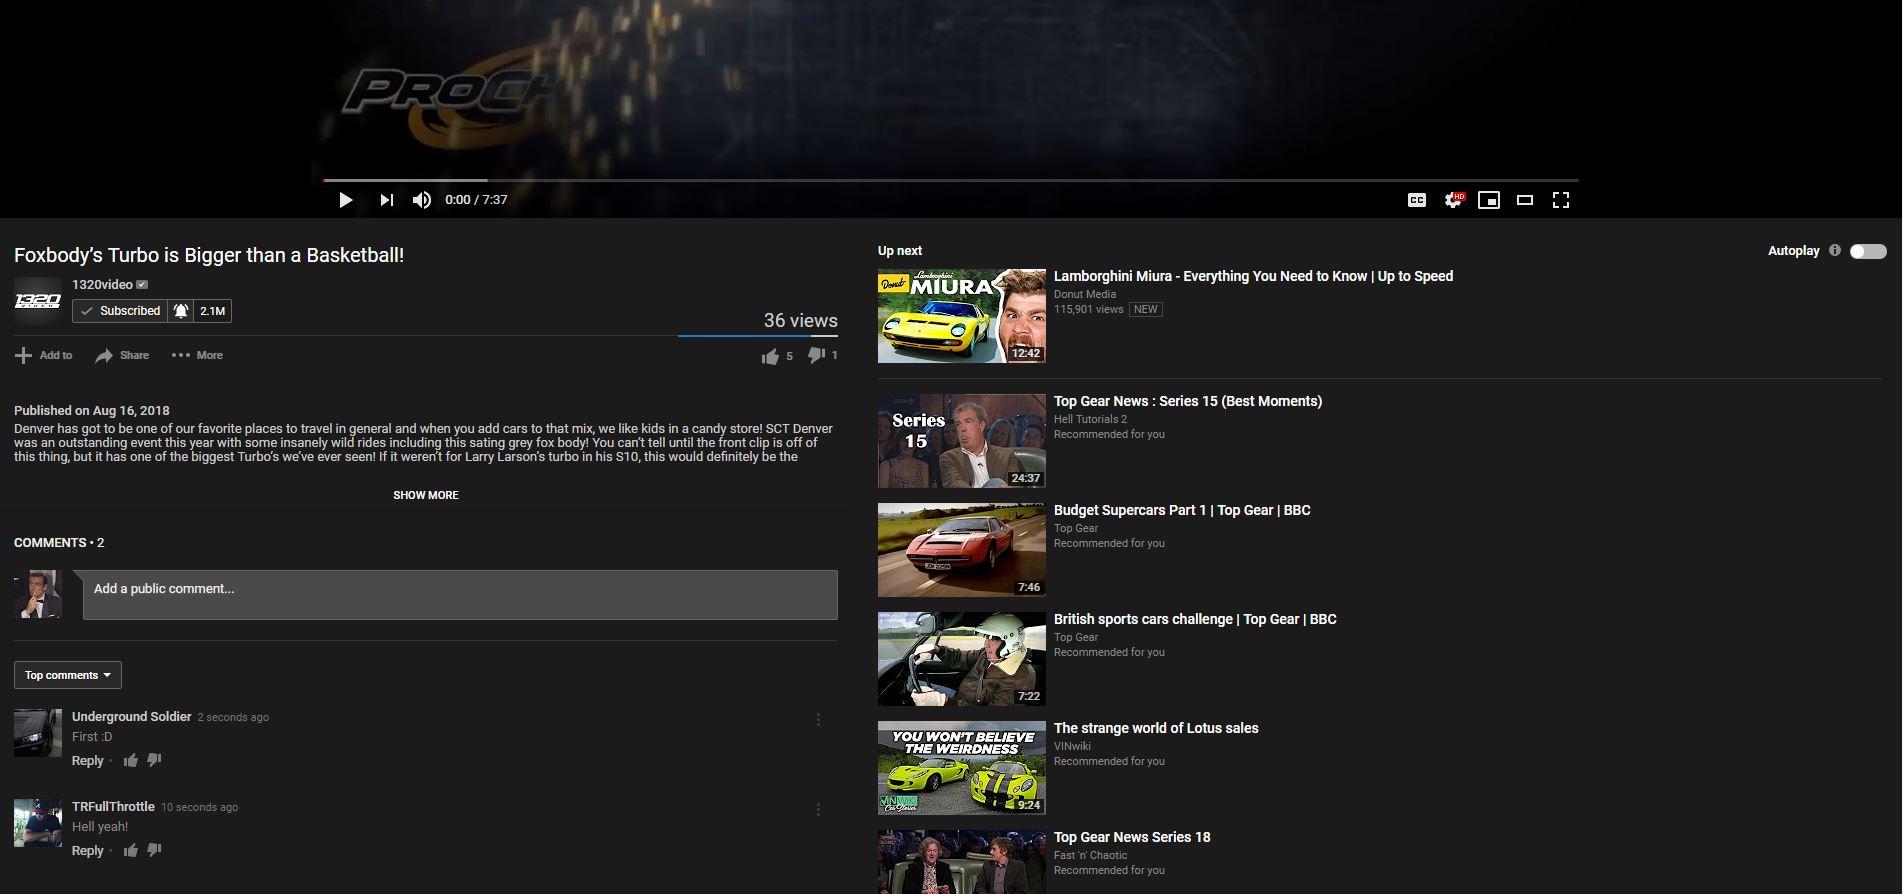1903x894 pixels.
Task: Open the 1320video channel name link
Action: (x=102, y=285)
